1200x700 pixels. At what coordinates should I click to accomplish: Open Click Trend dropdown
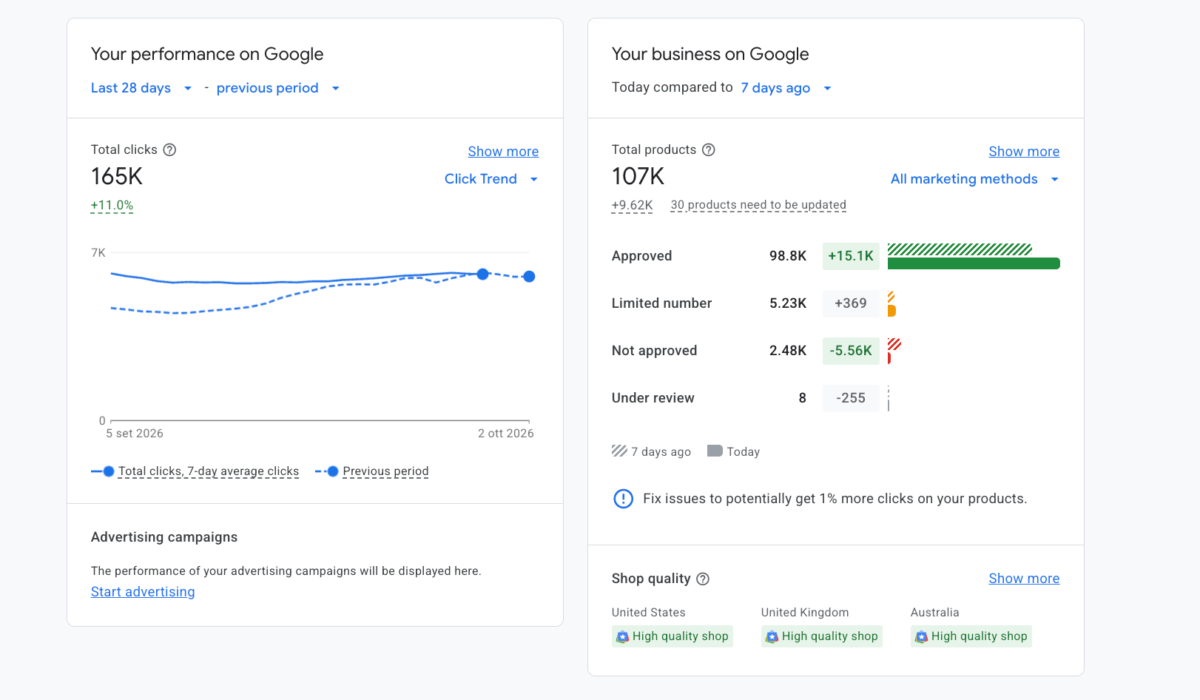492,179
